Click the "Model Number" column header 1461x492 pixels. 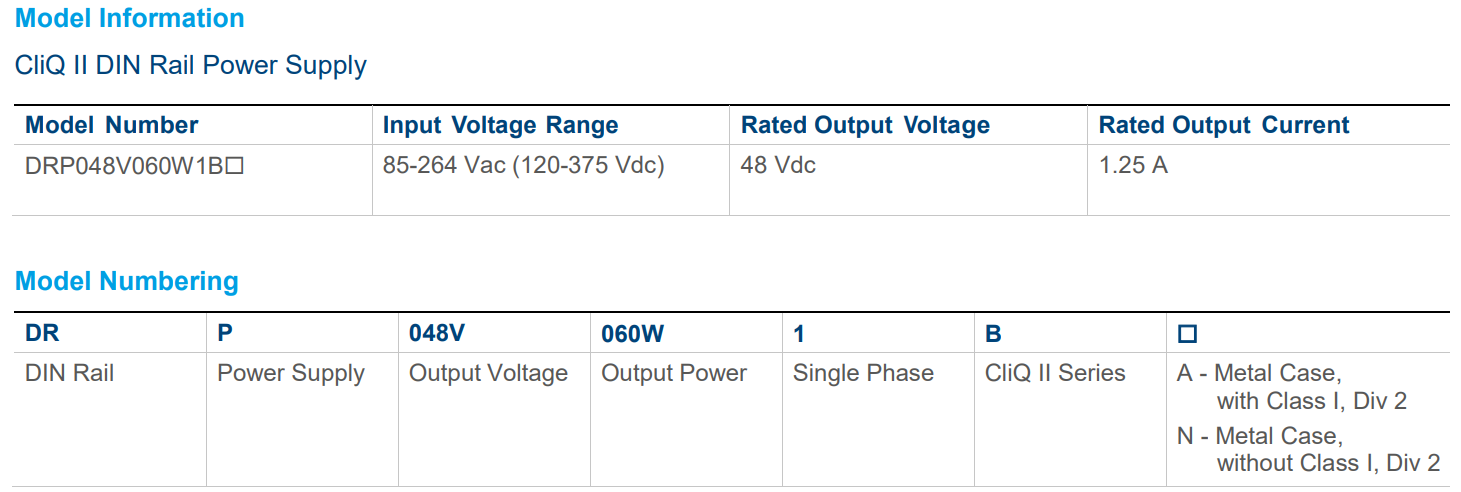pos(112,125)
